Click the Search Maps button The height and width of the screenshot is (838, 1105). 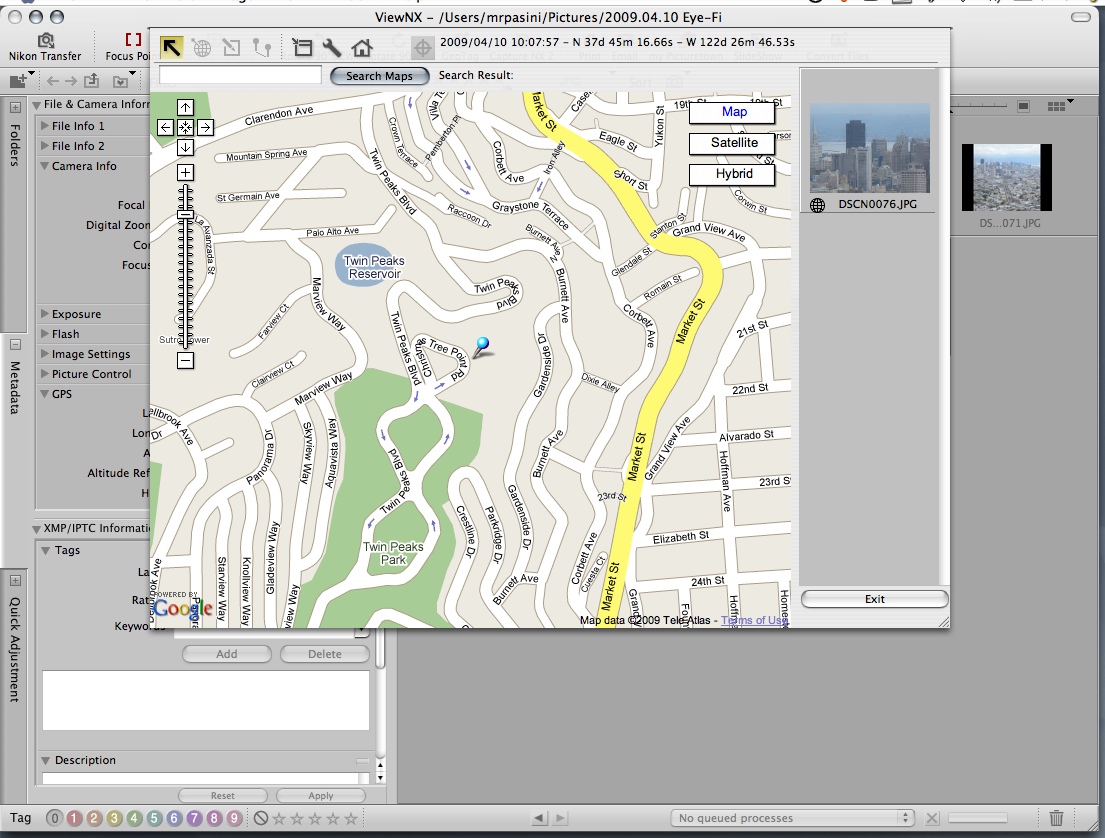pos(379,76)
